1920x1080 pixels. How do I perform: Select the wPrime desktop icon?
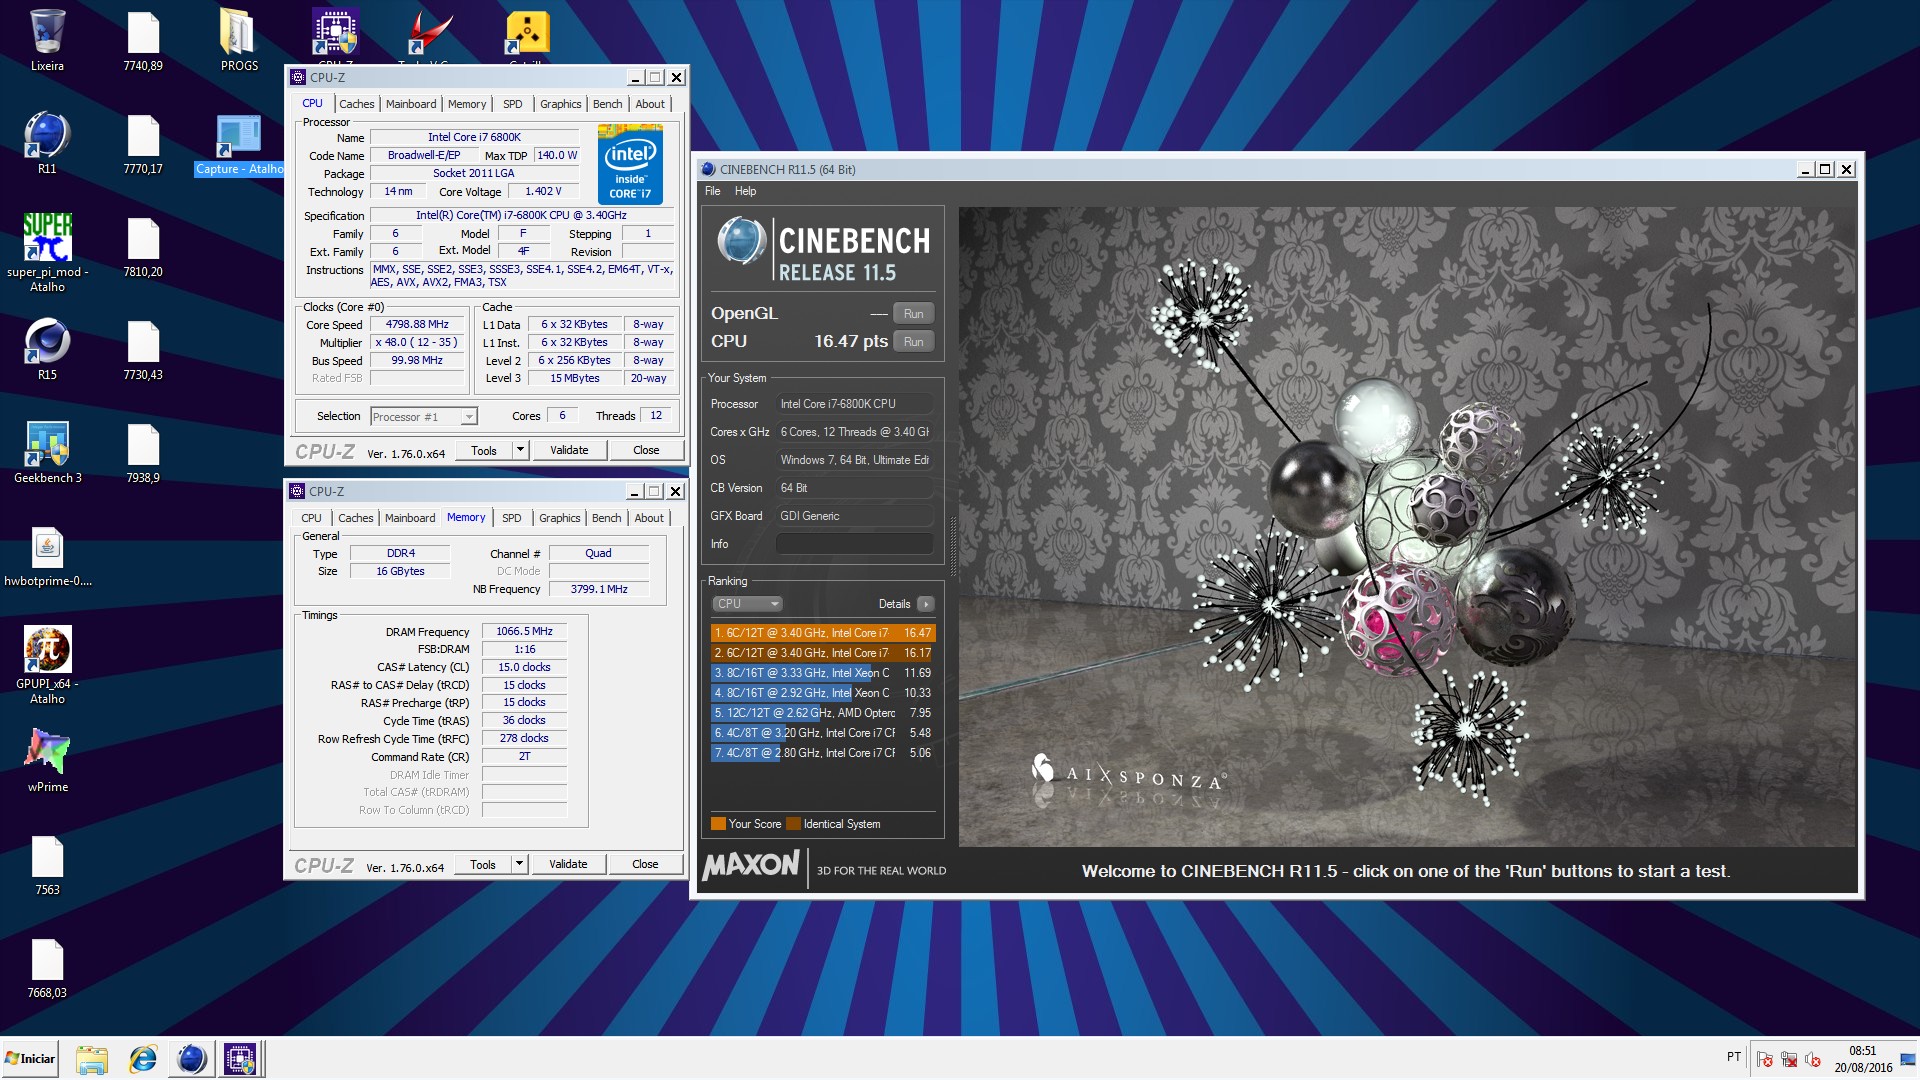click(x=47, y=753)
